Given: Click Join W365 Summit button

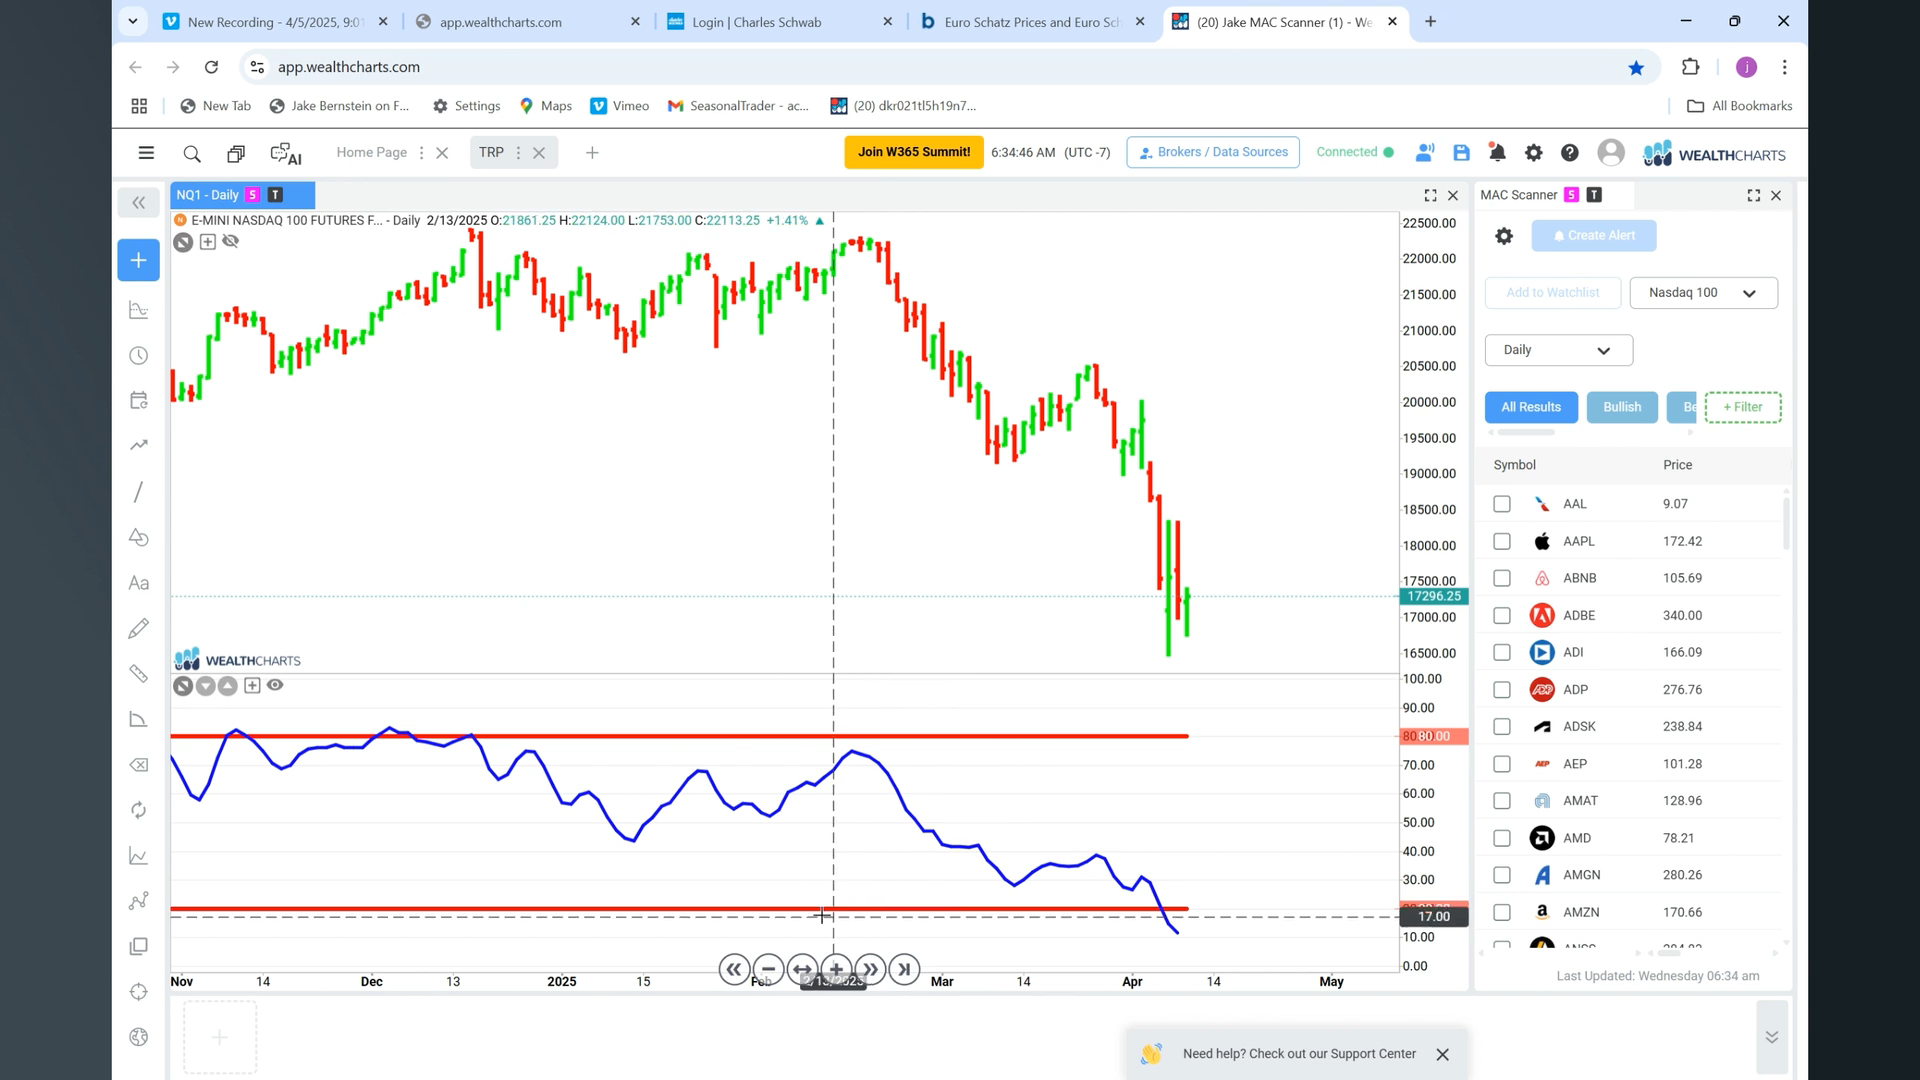Looking at the screenshot, I should point(914,152).
